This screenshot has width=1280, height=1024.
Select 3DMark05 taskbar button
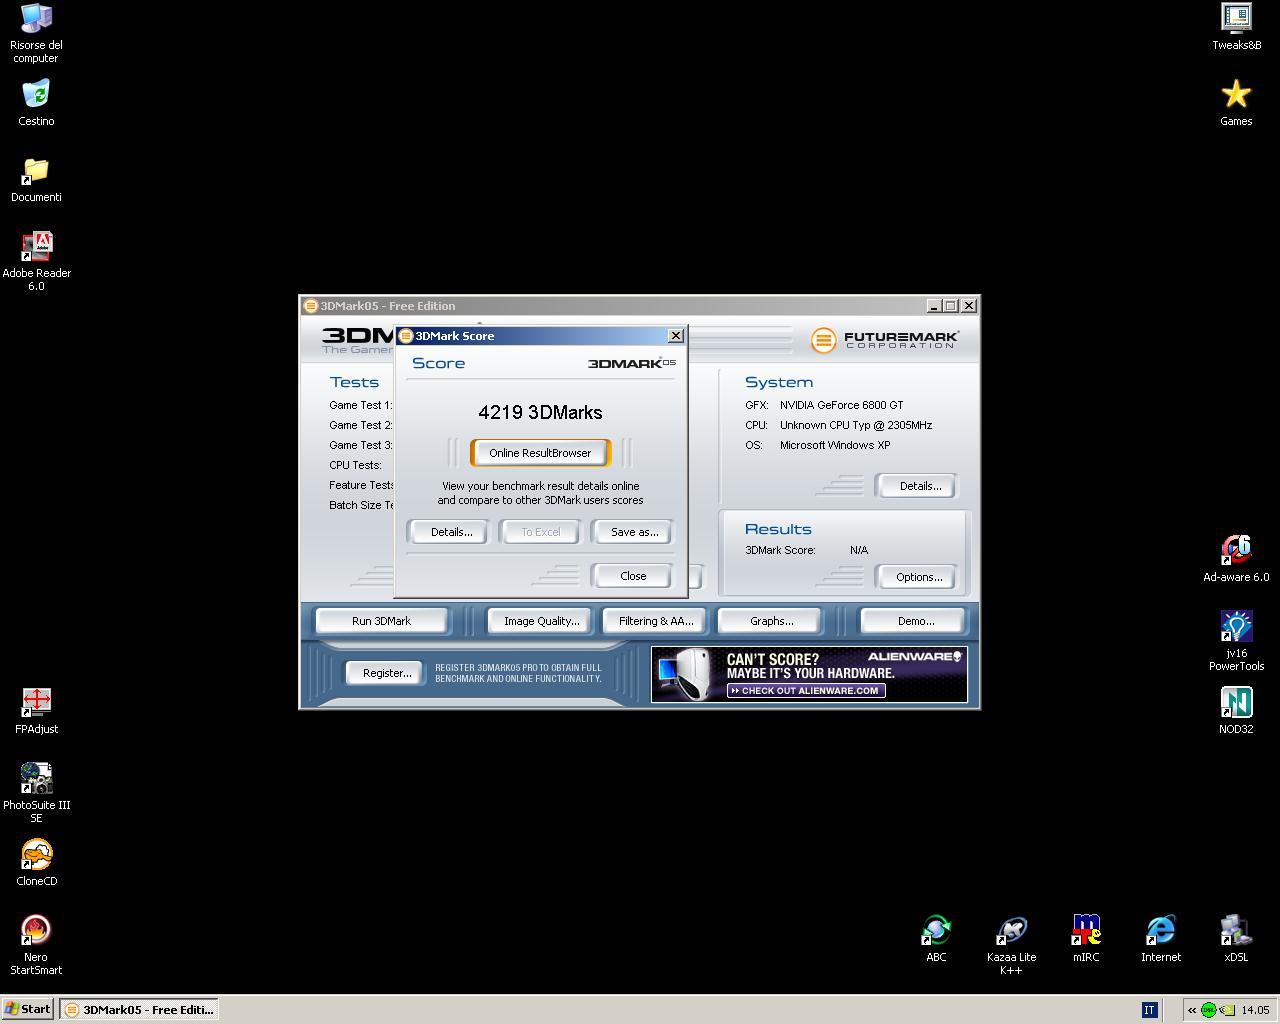[x=138, y=1009]
